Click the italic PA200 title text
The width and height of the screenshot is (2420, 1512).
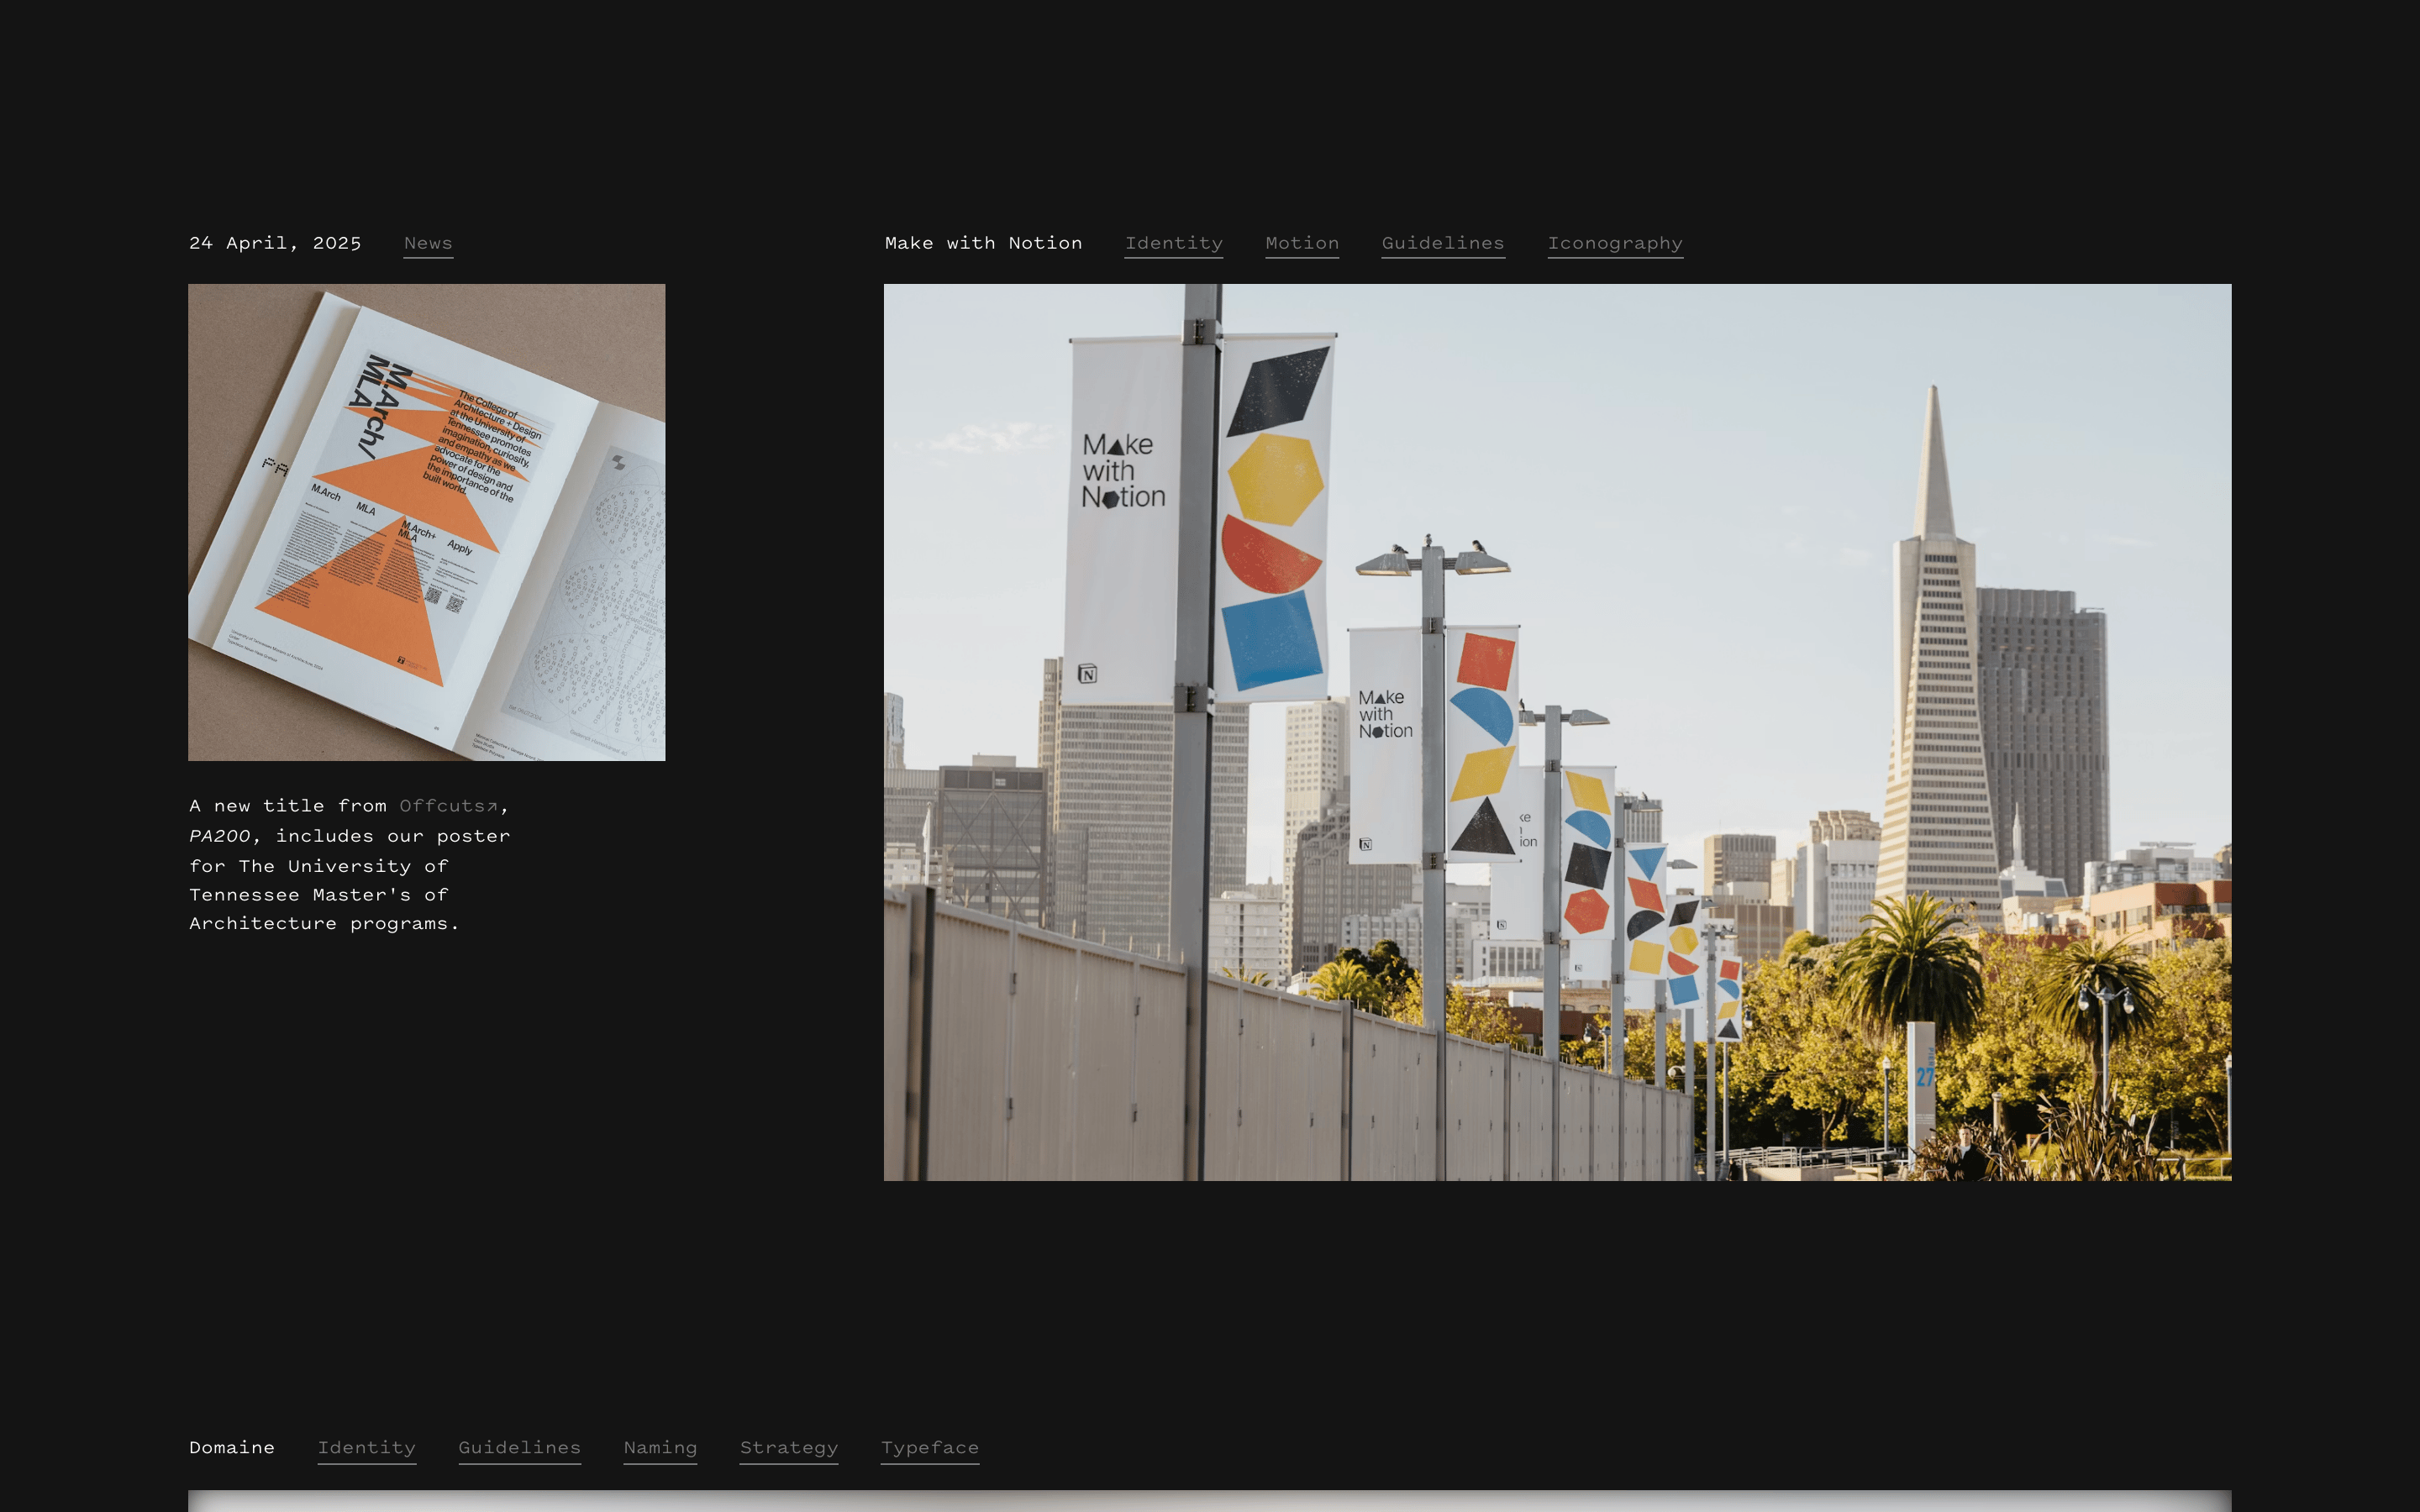coord(220,836)
